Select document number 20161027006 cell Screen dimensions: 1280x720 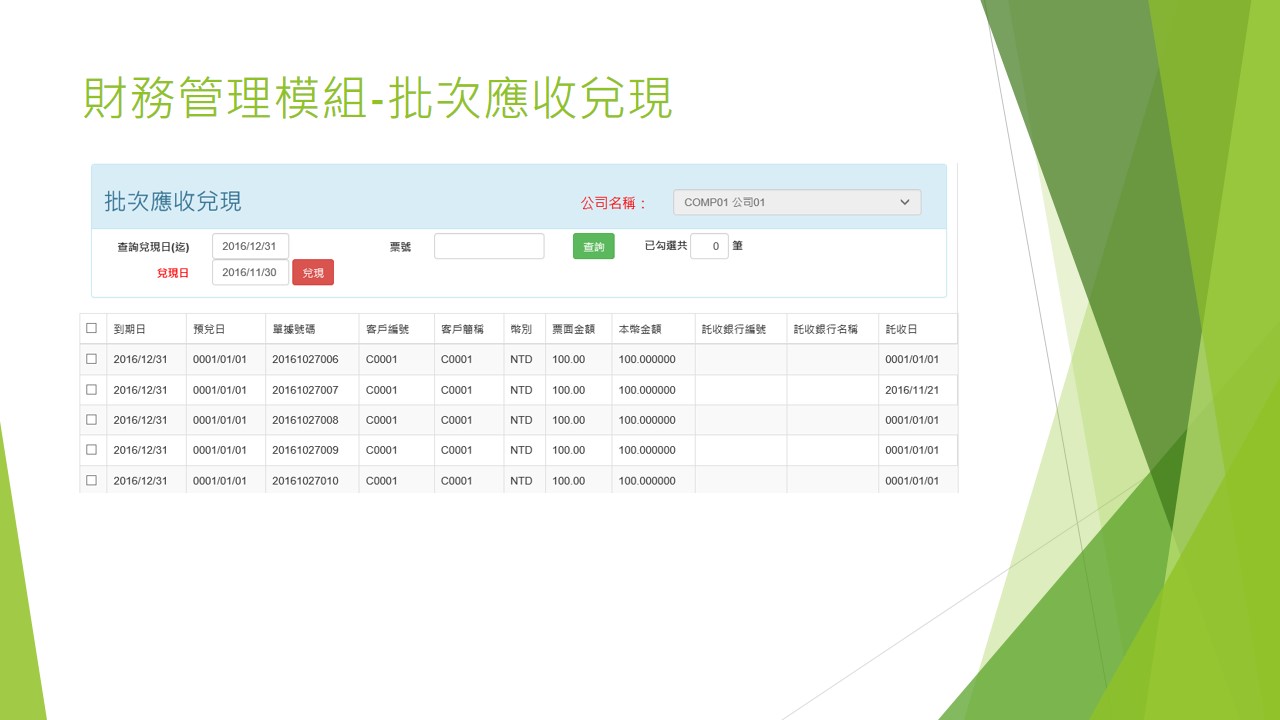(312, 359)
